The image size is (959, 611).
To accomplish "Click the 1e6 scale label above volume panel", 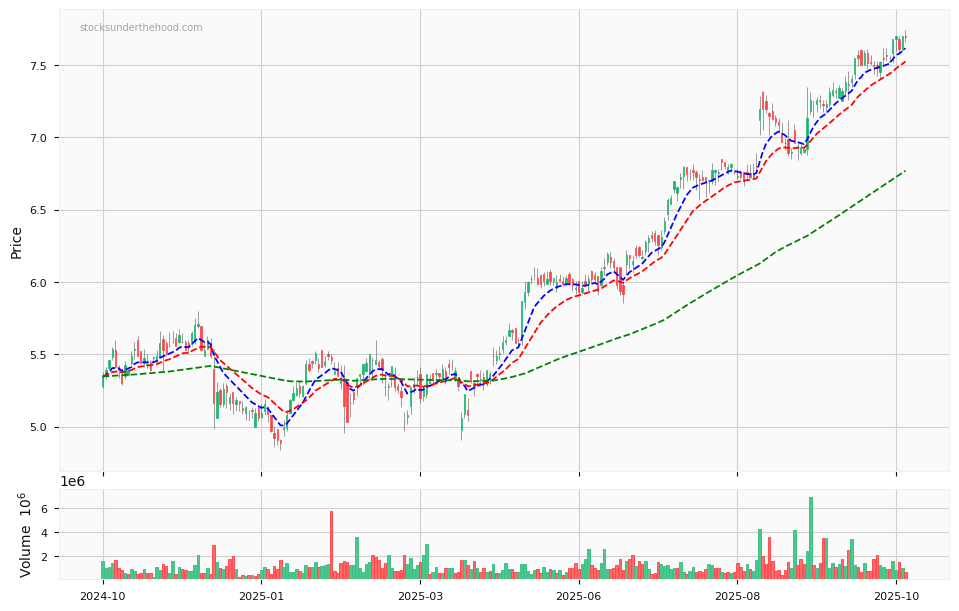I will click(73, 481).
